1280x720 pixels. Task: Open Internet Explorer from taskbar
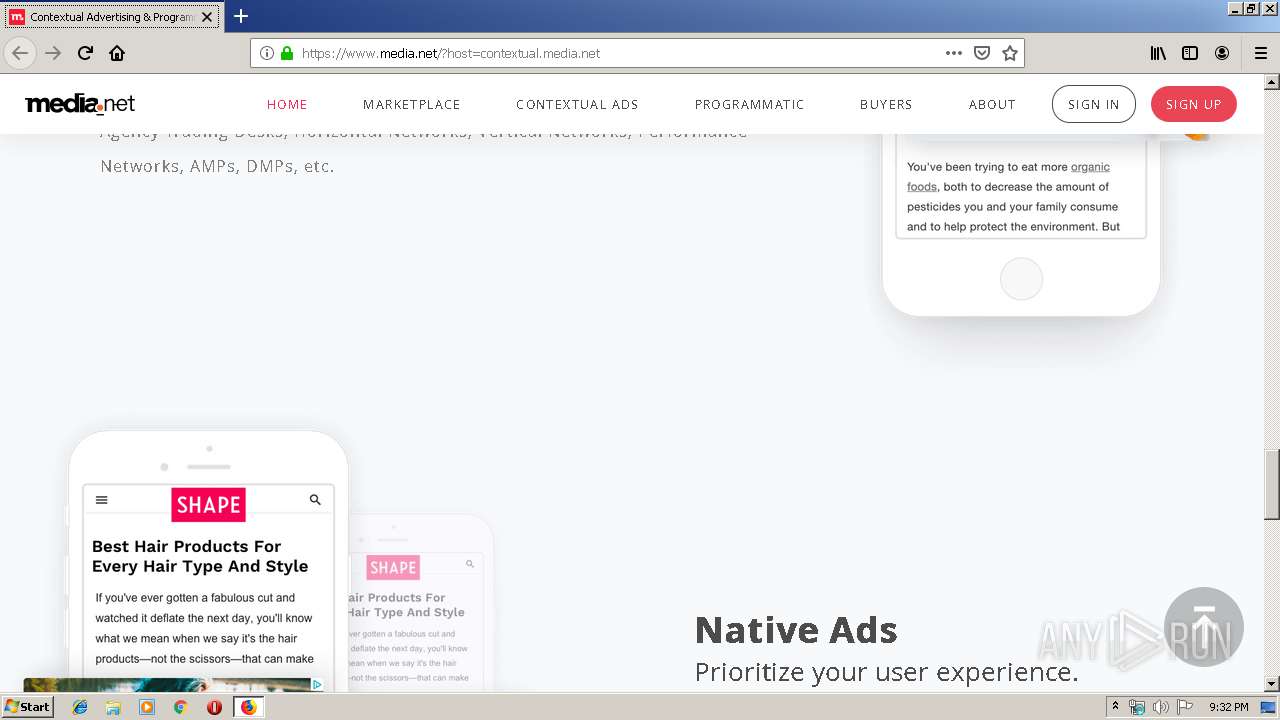pos(80,707)
